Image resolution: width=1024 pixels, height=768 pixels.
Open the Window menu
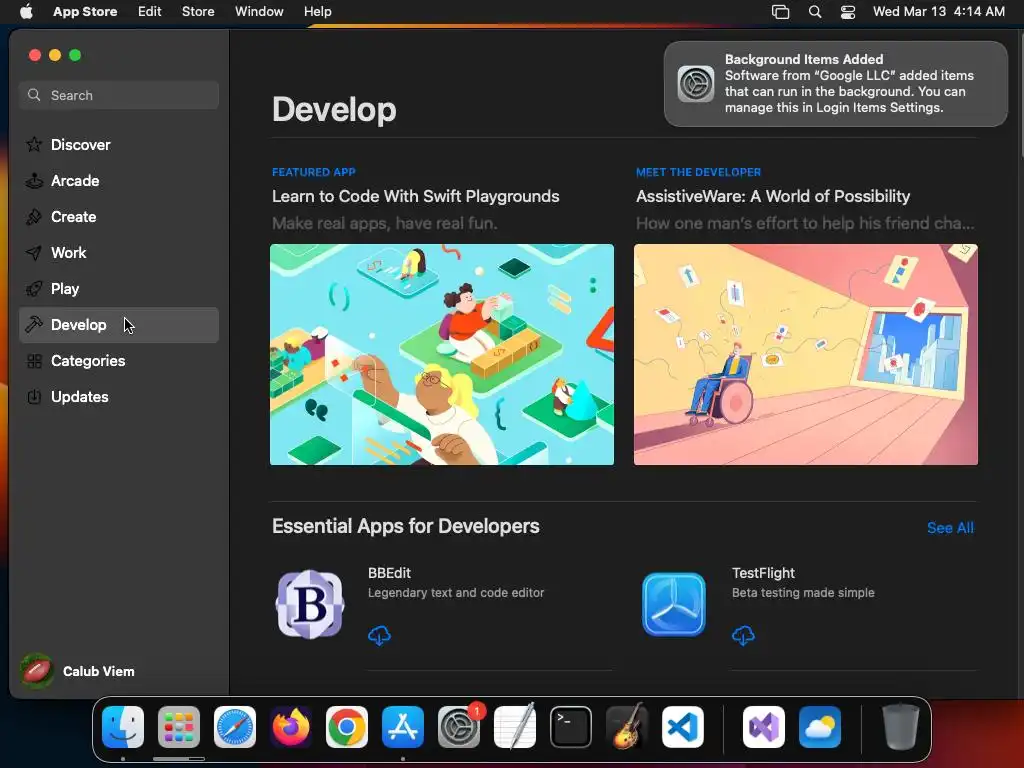tap(259, 11)
